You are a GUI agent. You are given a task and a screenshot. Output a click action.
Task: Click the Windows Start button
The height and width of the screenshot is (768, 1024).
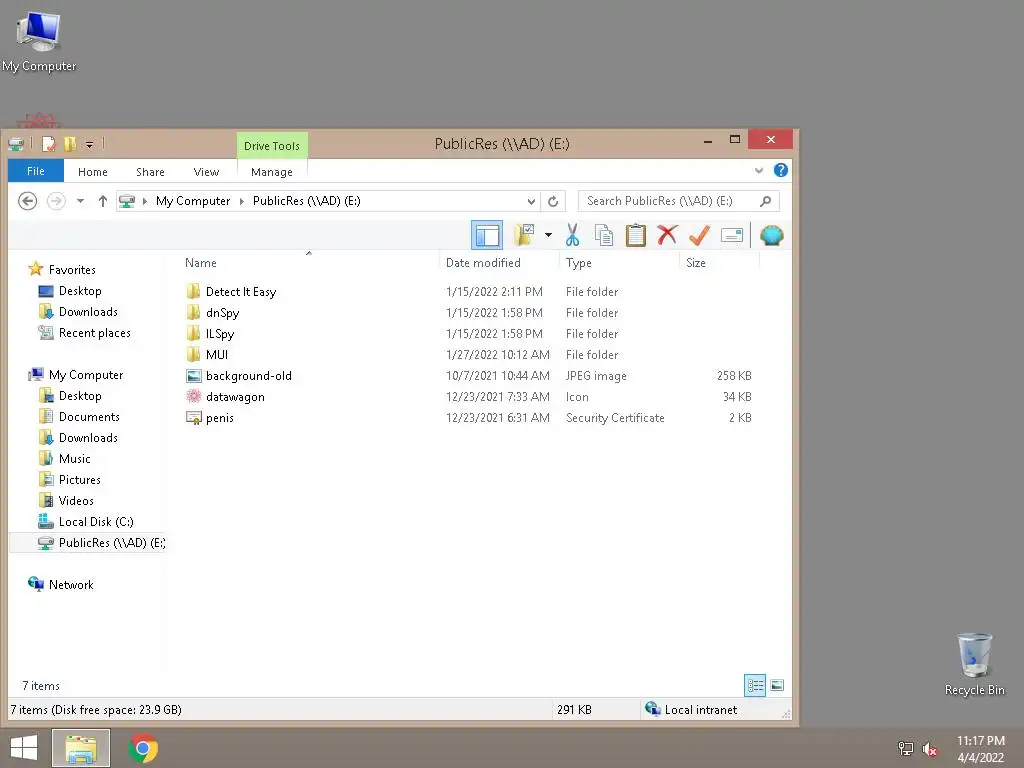(x=24, y=748)
